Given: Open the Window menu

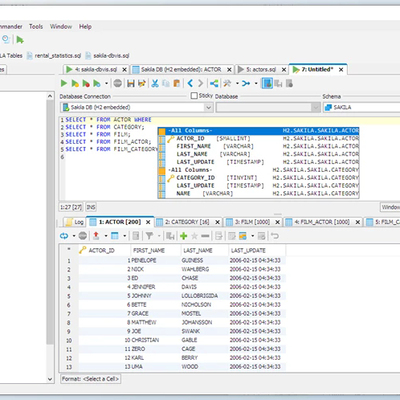Looking at the screenshot, I should coord(61,26).
